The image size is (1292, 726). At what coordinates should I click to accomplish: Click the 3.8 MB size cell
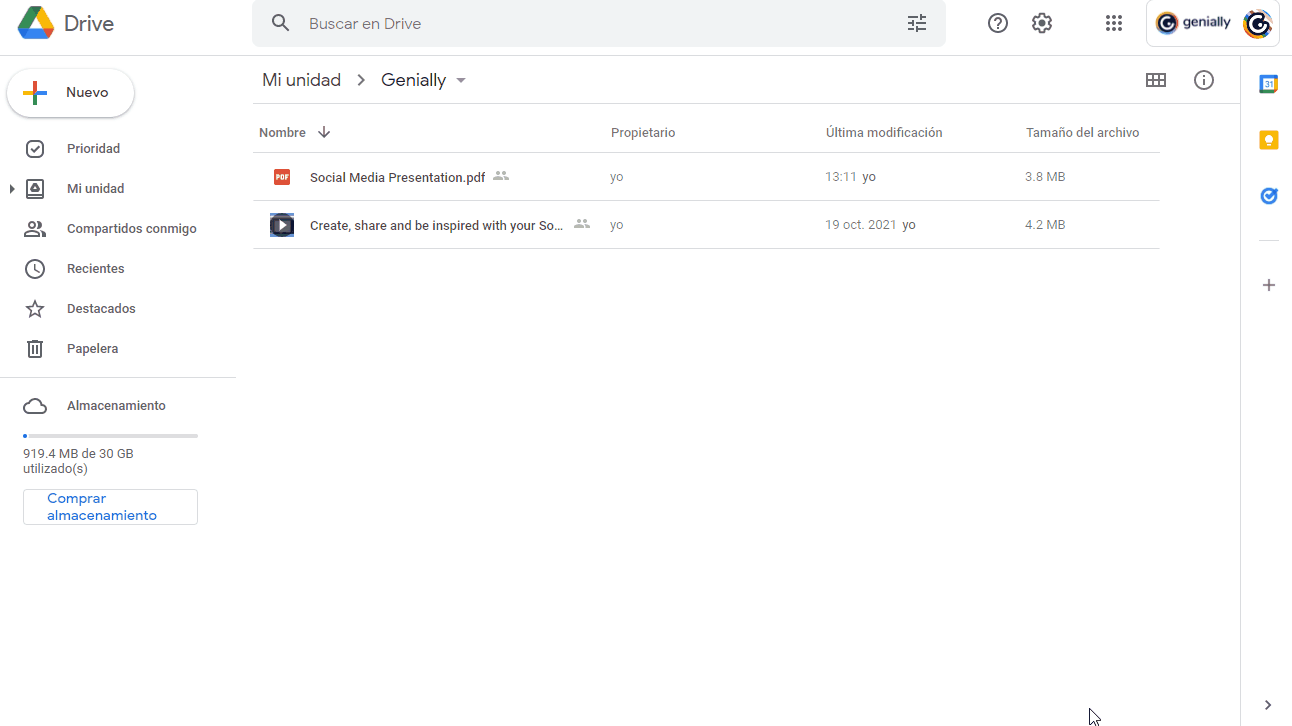click(x=1045, y=177)
